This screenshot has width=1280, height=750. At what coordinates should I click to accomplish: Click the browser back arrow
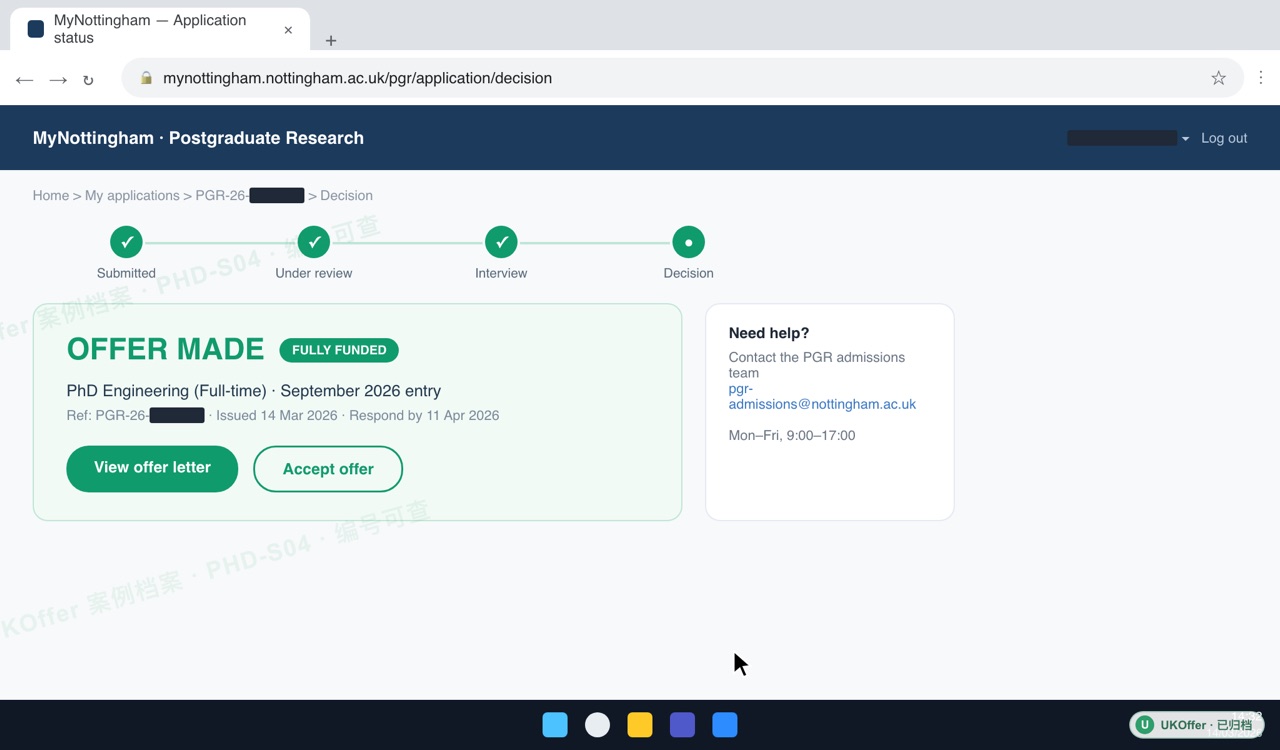click(x=25, y=79)
